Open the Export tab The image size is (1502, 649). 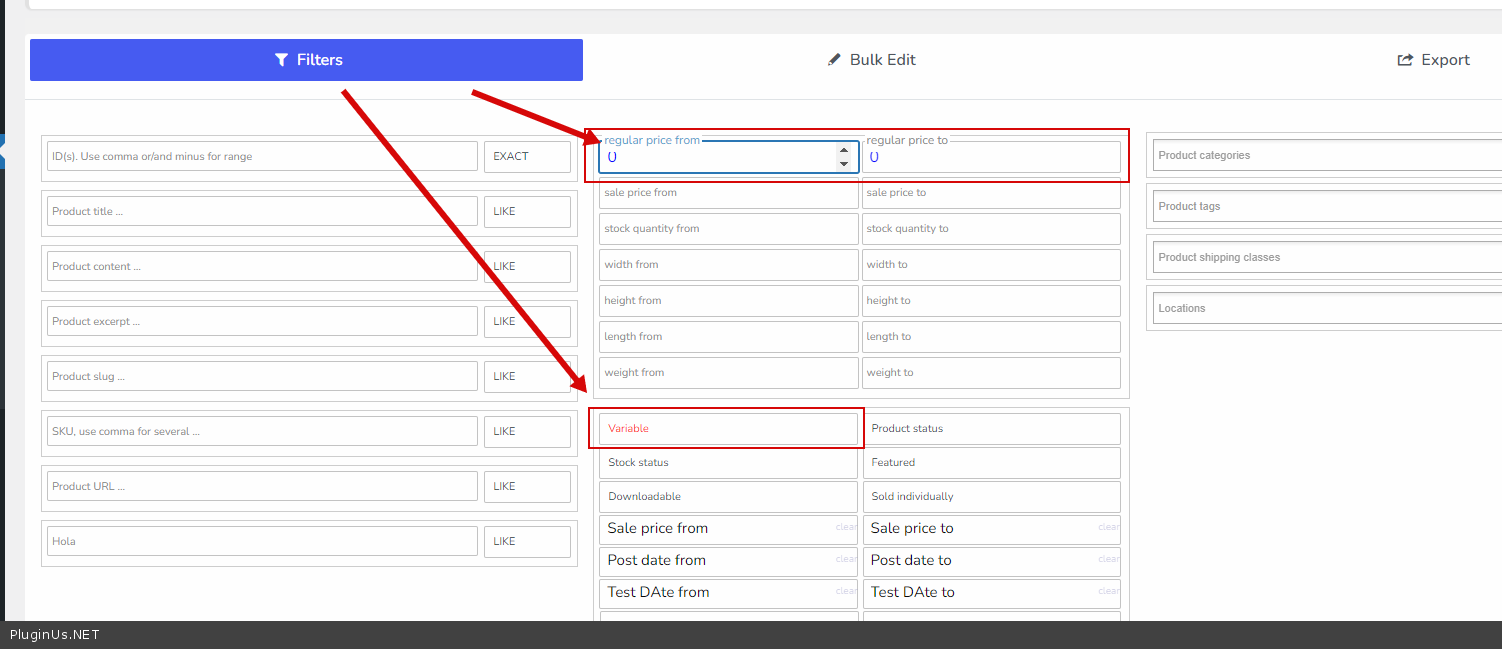[1433, 60]
